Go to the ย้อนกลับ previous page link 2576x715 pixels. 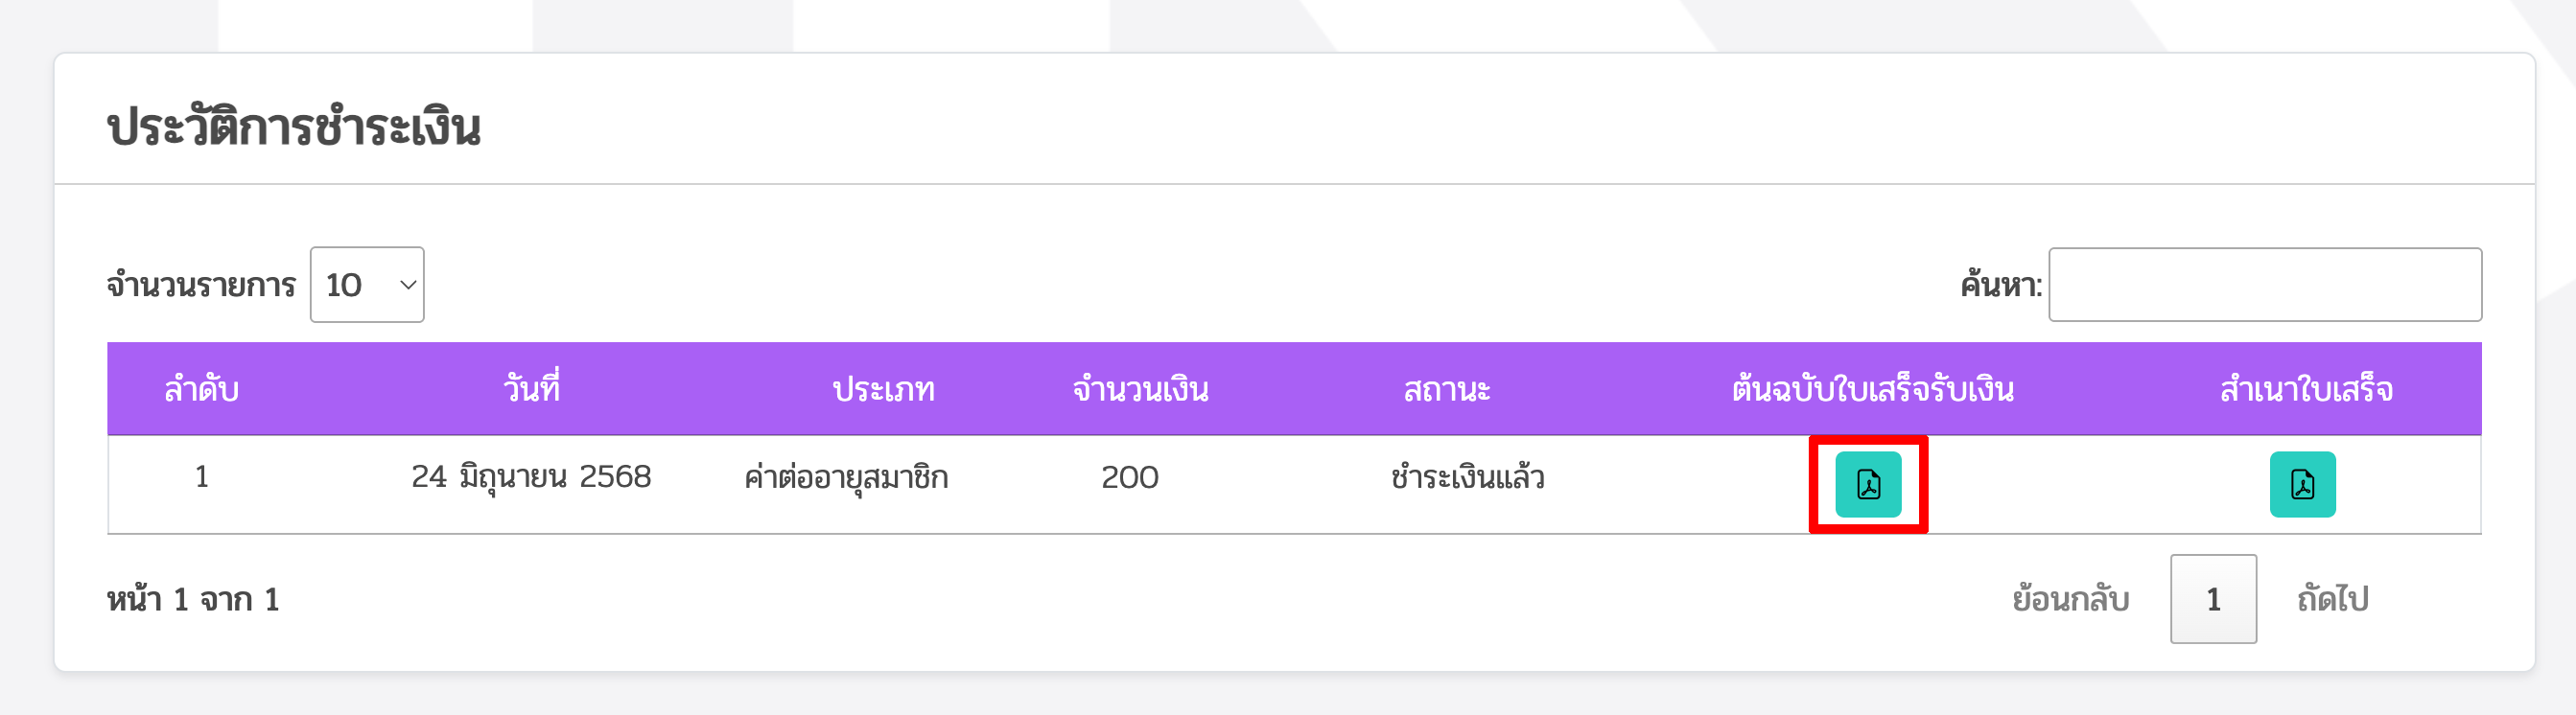[x=2070, y=599]
